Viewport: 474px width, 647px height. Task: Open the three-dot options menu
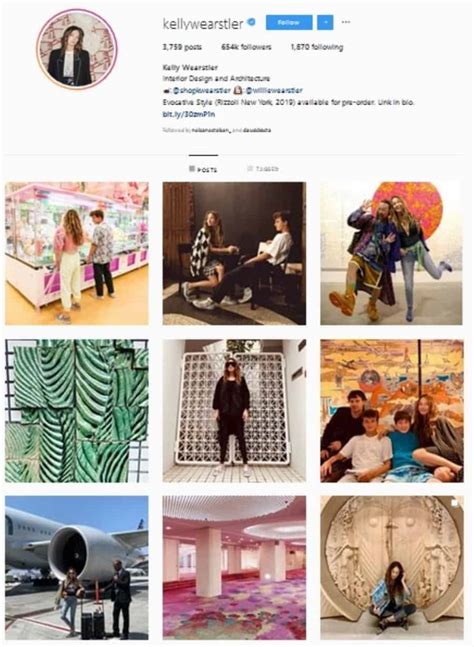tap(346, 22)
